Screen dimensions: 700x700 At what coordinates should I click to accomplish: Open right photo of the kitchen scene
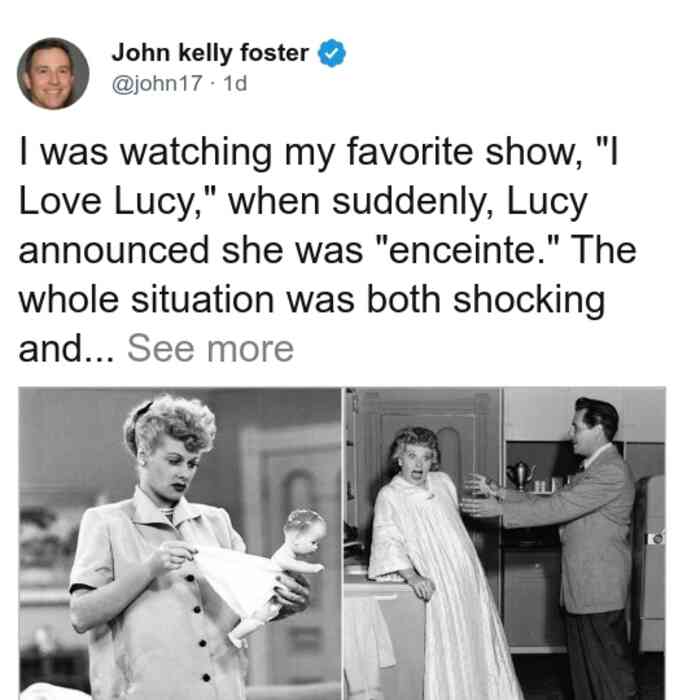click(505, 543)
